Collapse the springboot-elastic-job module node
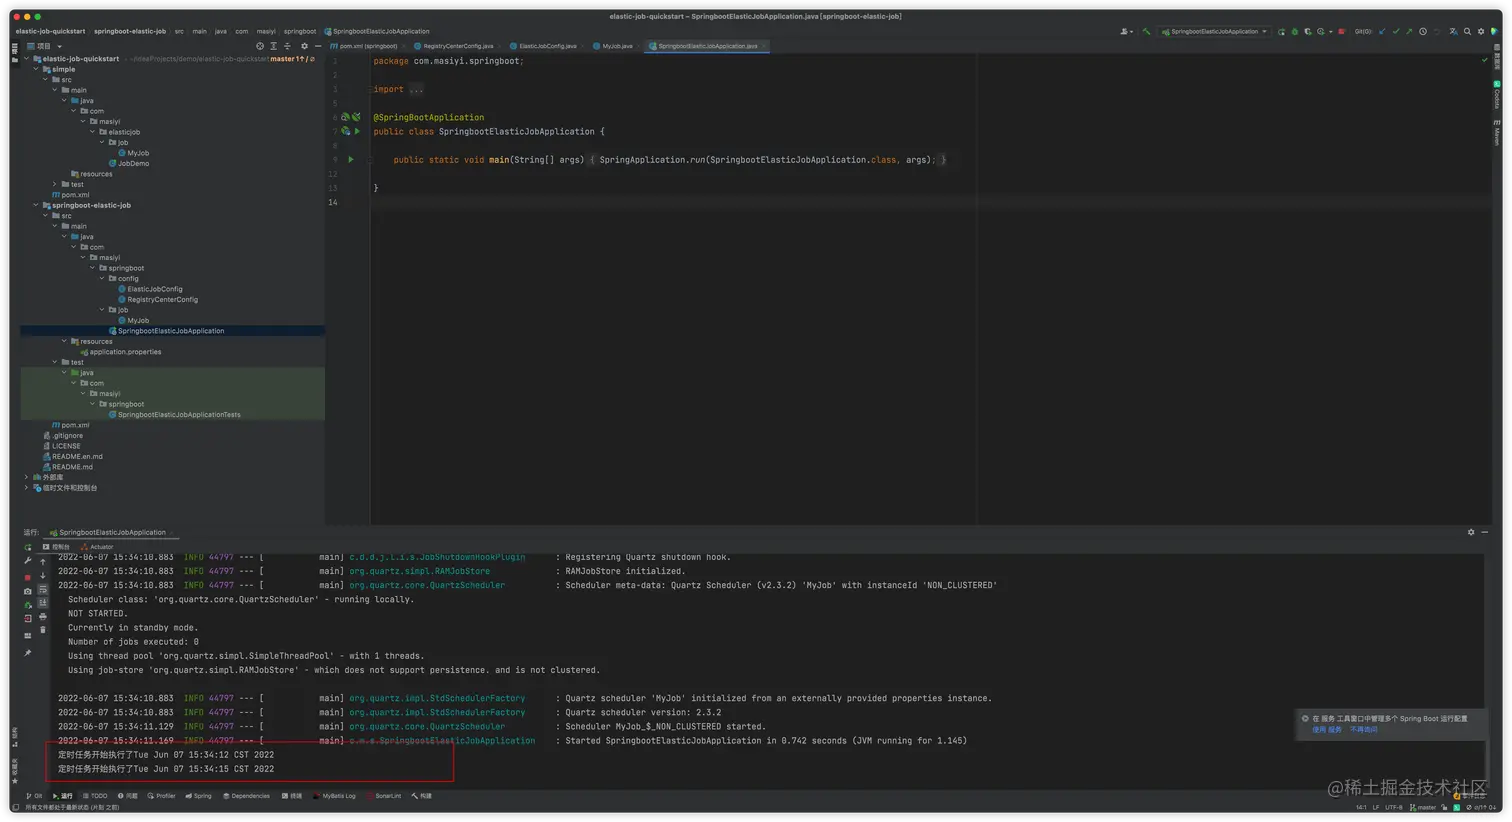 [x=36, y=205]
